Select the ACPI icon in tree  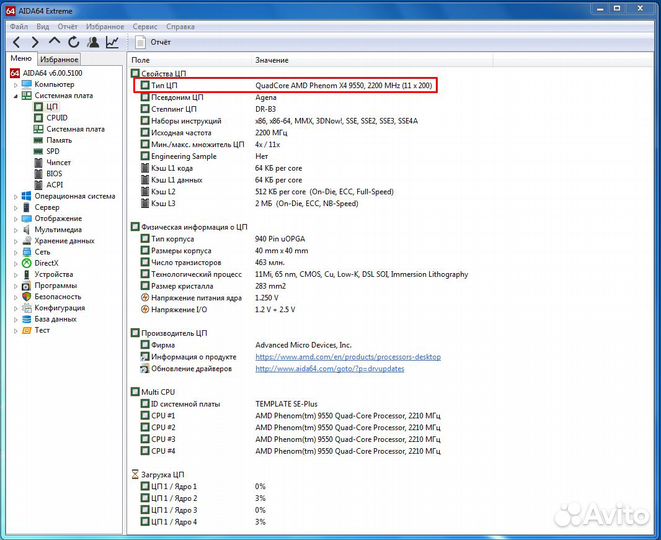(38, 185)
